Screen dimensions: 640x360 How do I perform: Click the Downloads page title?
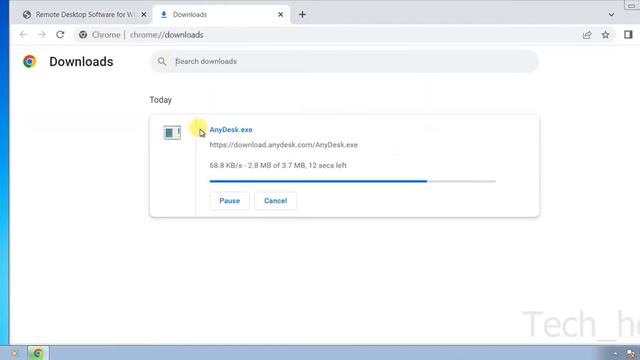point(81,61)
